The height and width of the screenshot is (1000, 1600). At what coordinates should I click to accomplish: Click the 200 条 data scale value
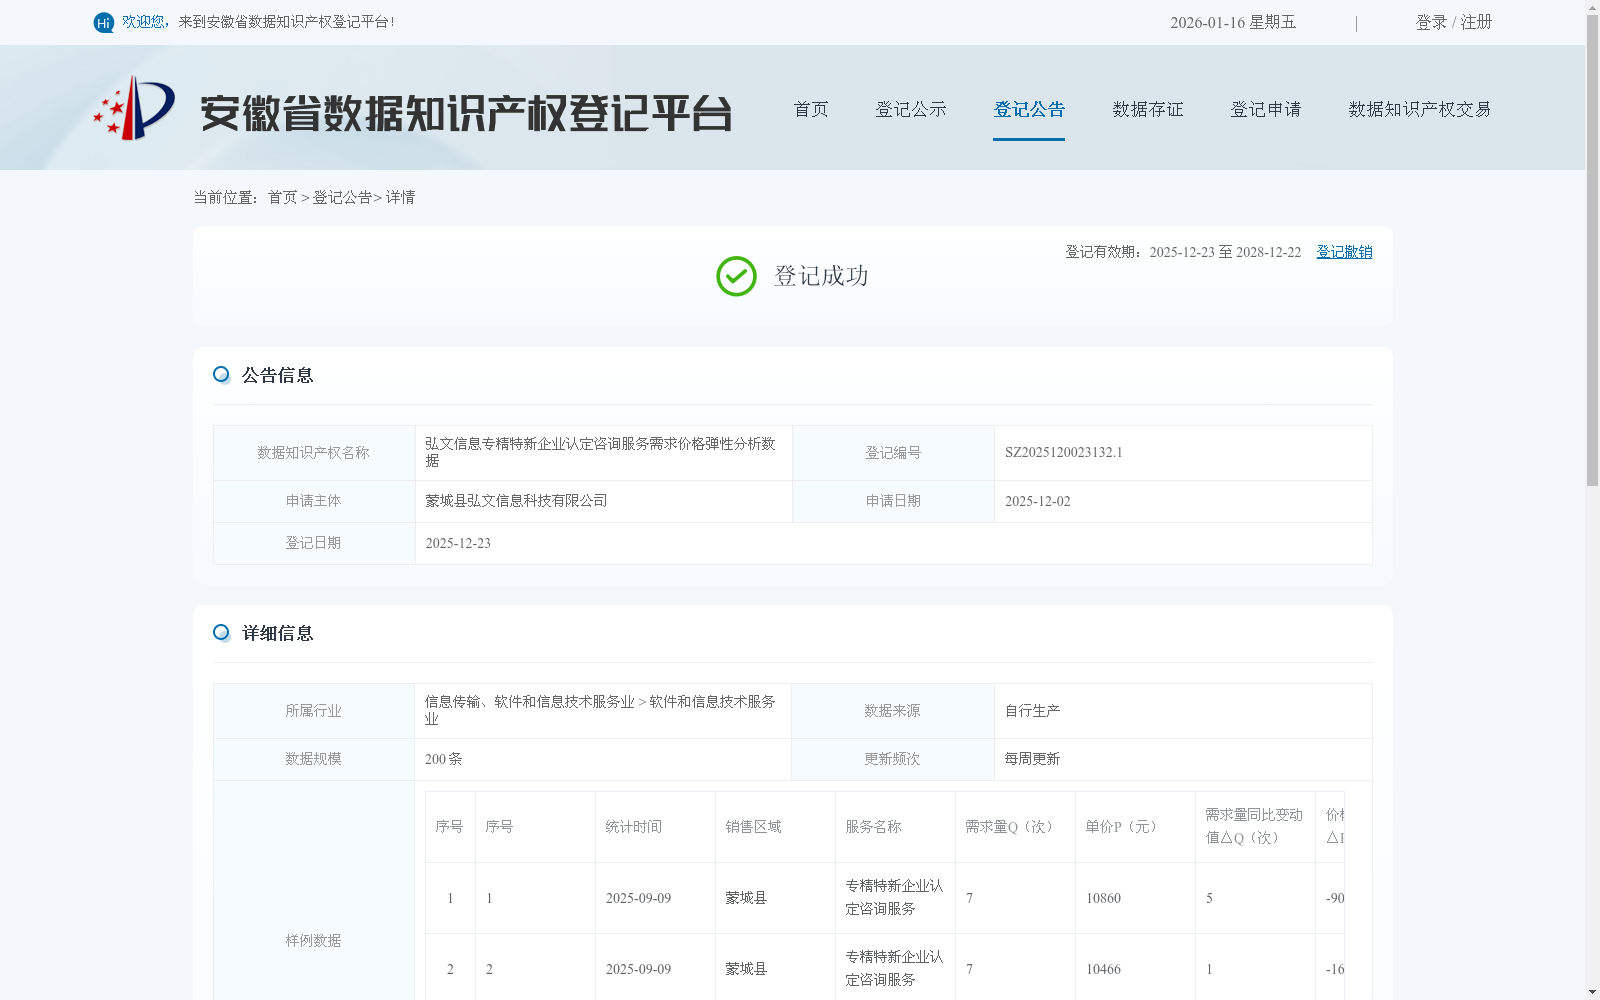coord(444,759)
